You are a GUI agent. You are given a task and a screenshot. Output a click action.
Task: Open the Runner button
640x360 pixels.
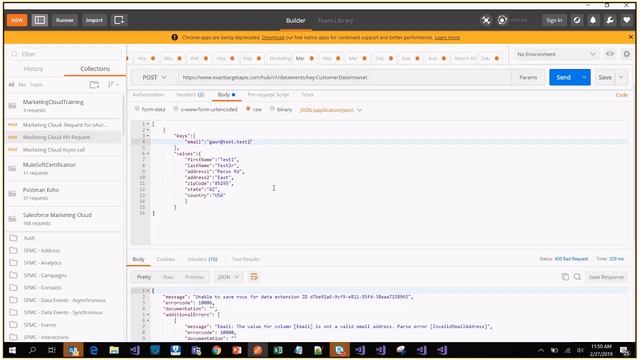coord(65,20)
